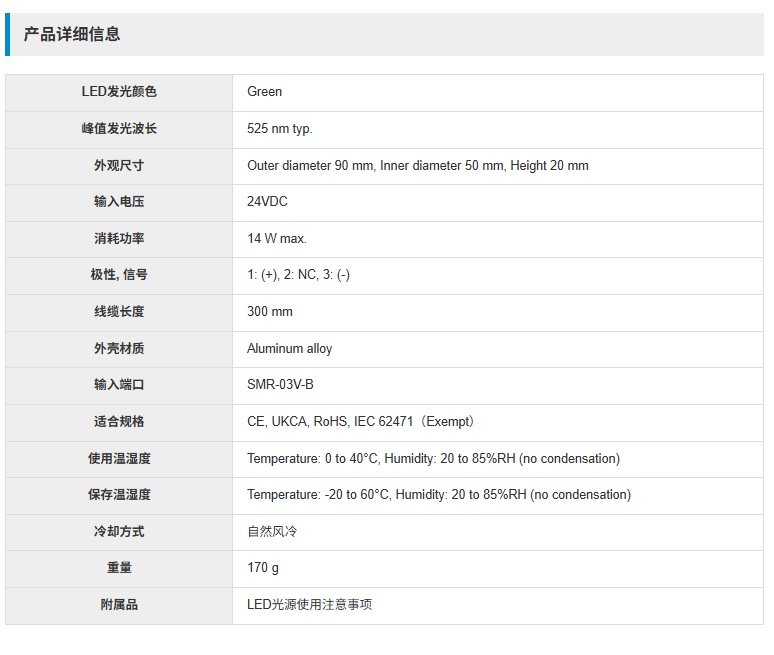This screenshot has width=774, height=655.
Task: Click the Aluminum alloy value
Action: coord(289,349)
